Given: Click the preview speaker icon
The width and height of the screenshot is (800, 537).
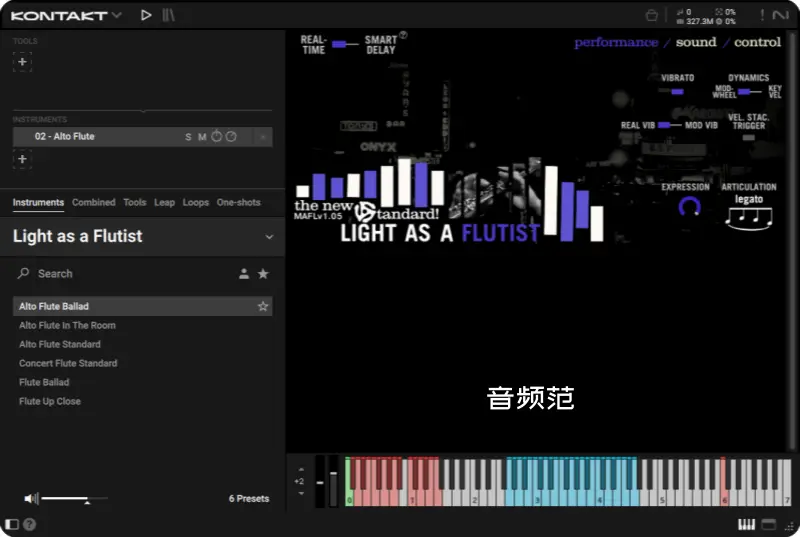Looking at the screenshot, I should (31, 498).
